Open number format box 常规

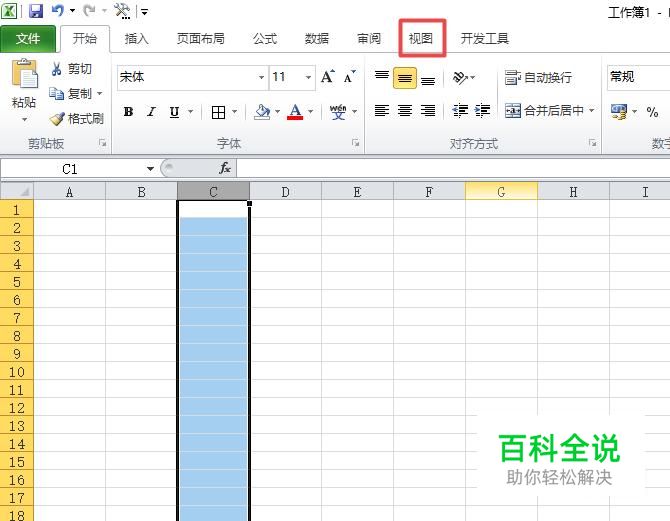tap(638, 77)
